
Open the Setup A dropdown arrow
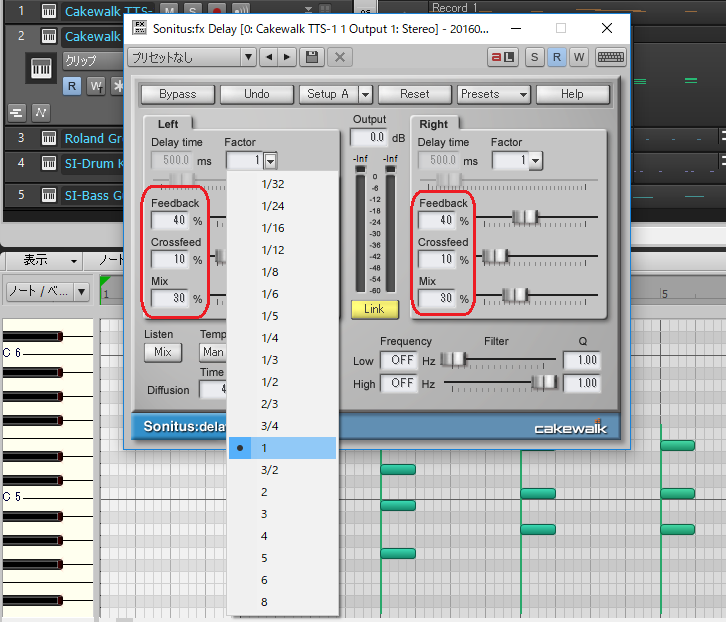(365, 94)
